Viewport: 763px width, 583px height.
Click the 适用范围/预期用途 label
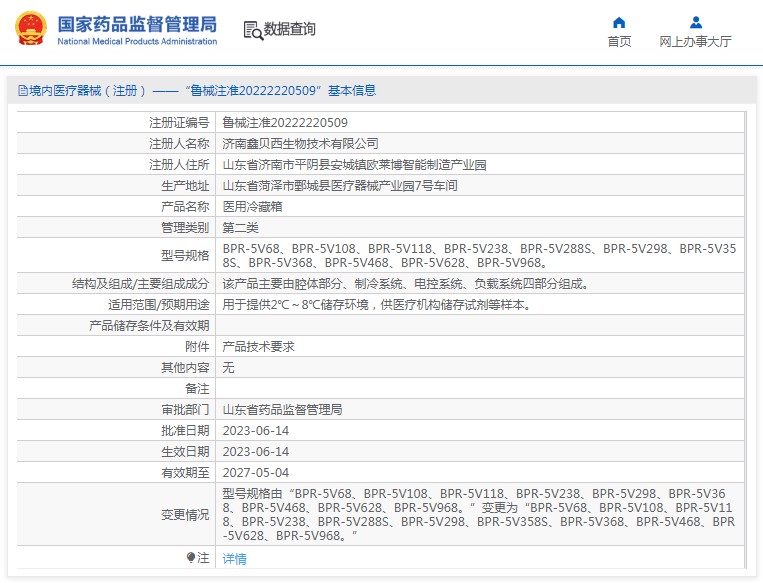tap(159, 305)
